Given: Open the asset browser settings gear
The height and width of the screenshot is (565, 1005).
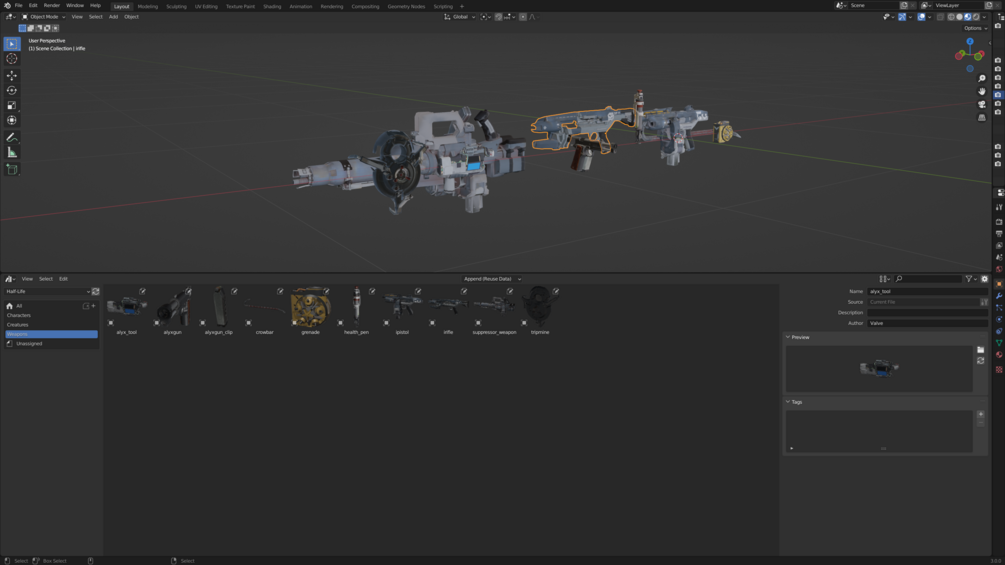Looking at the screenshot, I should 985,279.
